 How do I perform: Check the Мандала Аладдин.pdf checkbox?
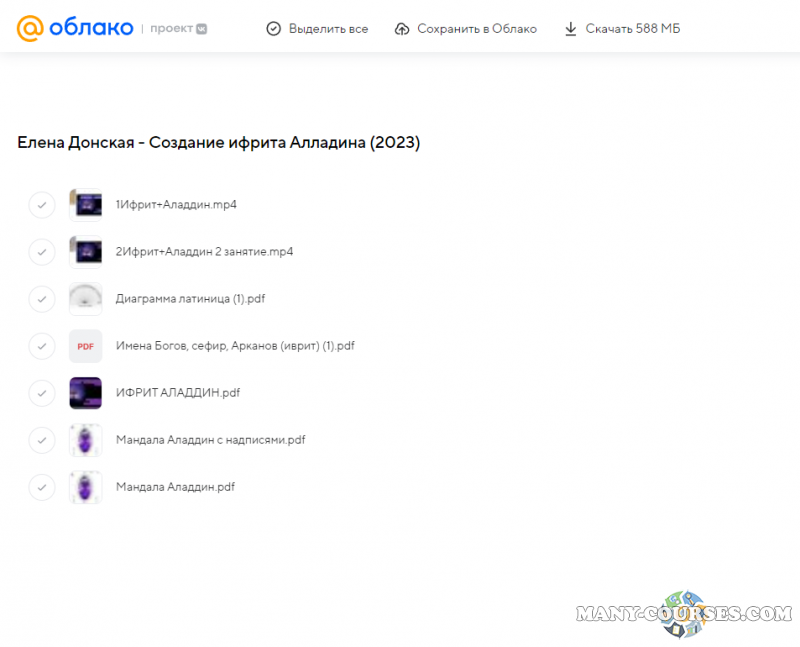[42, 487]
